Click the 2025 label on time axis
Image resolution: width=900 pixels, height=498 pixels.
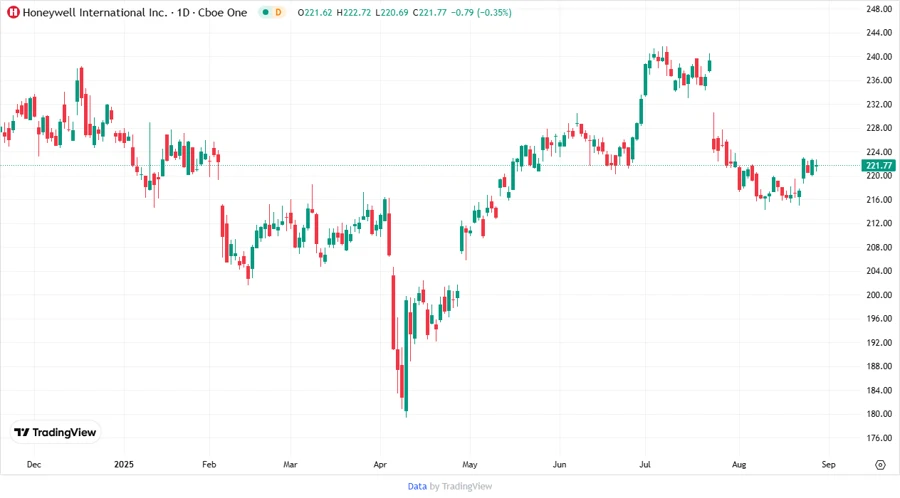124,465
